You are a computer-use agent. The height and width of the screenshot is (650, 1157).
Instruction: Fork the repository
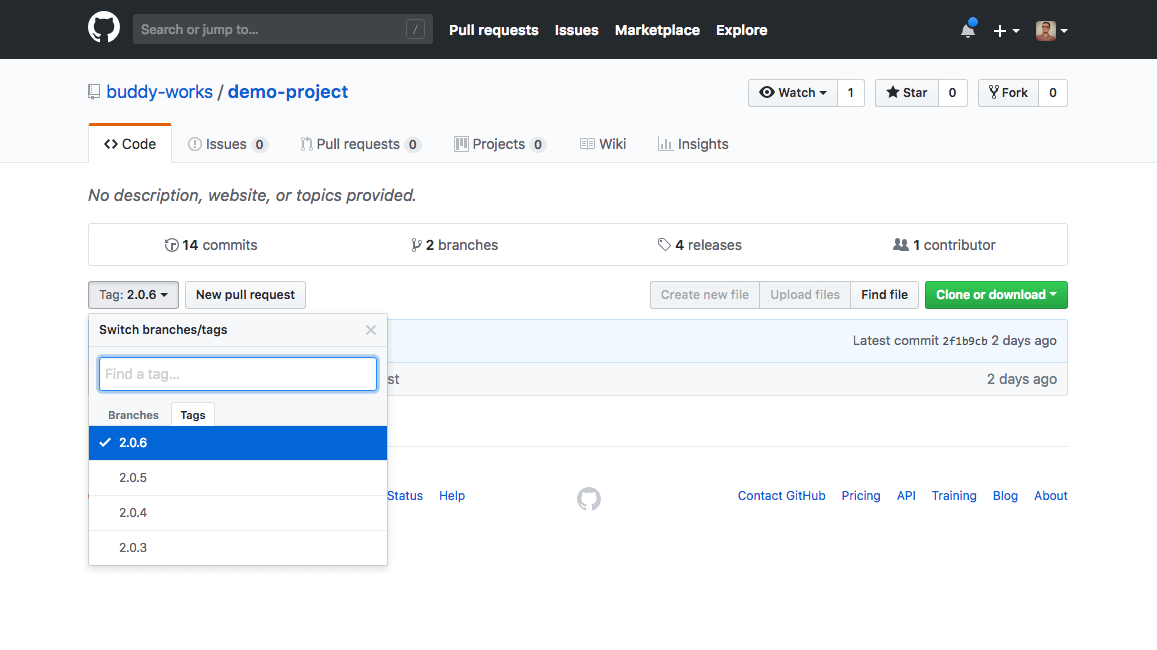[x=1008, y=93]
